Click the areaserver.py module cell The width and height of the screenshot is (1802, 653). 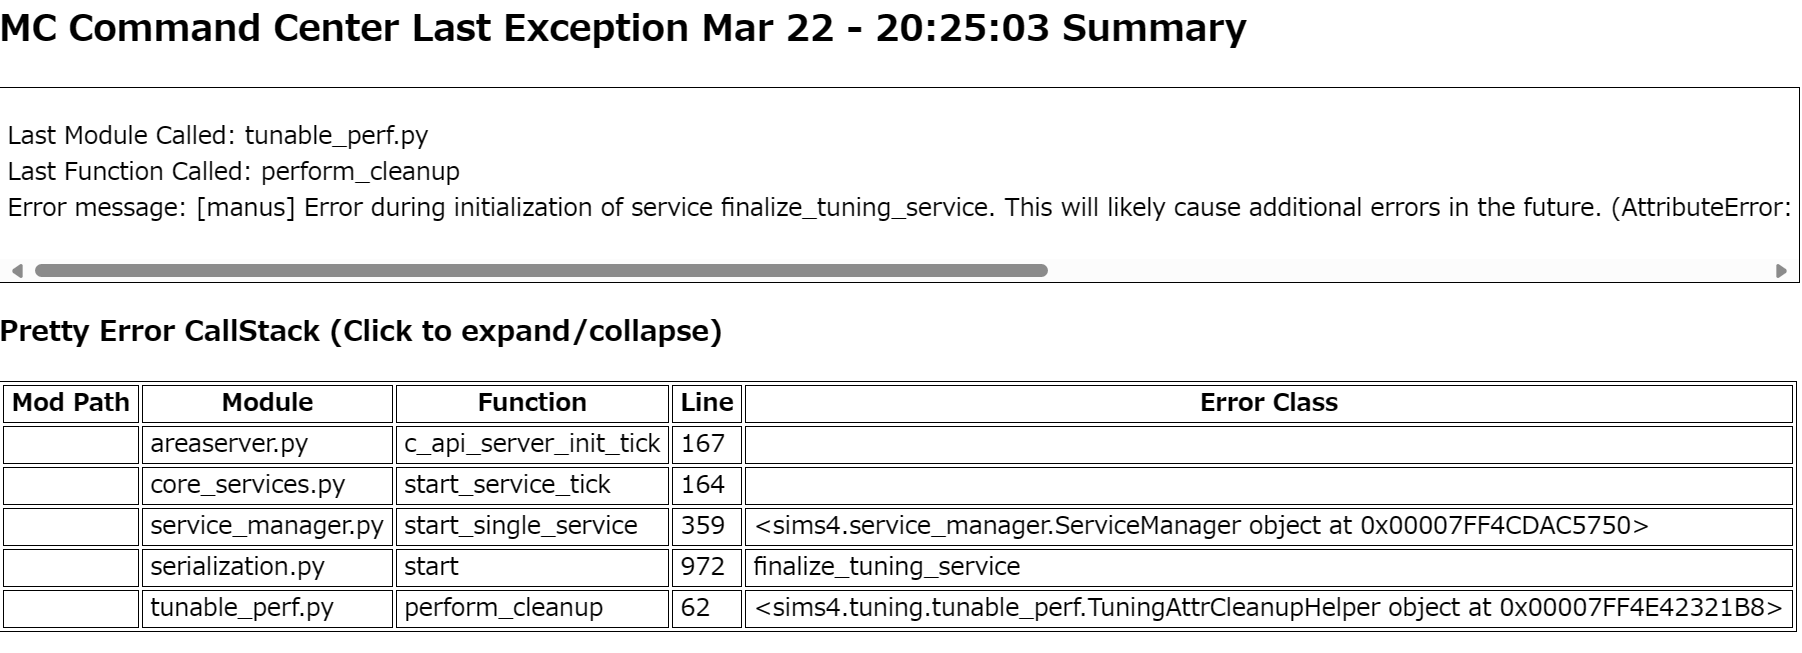[x=229, y=444]
